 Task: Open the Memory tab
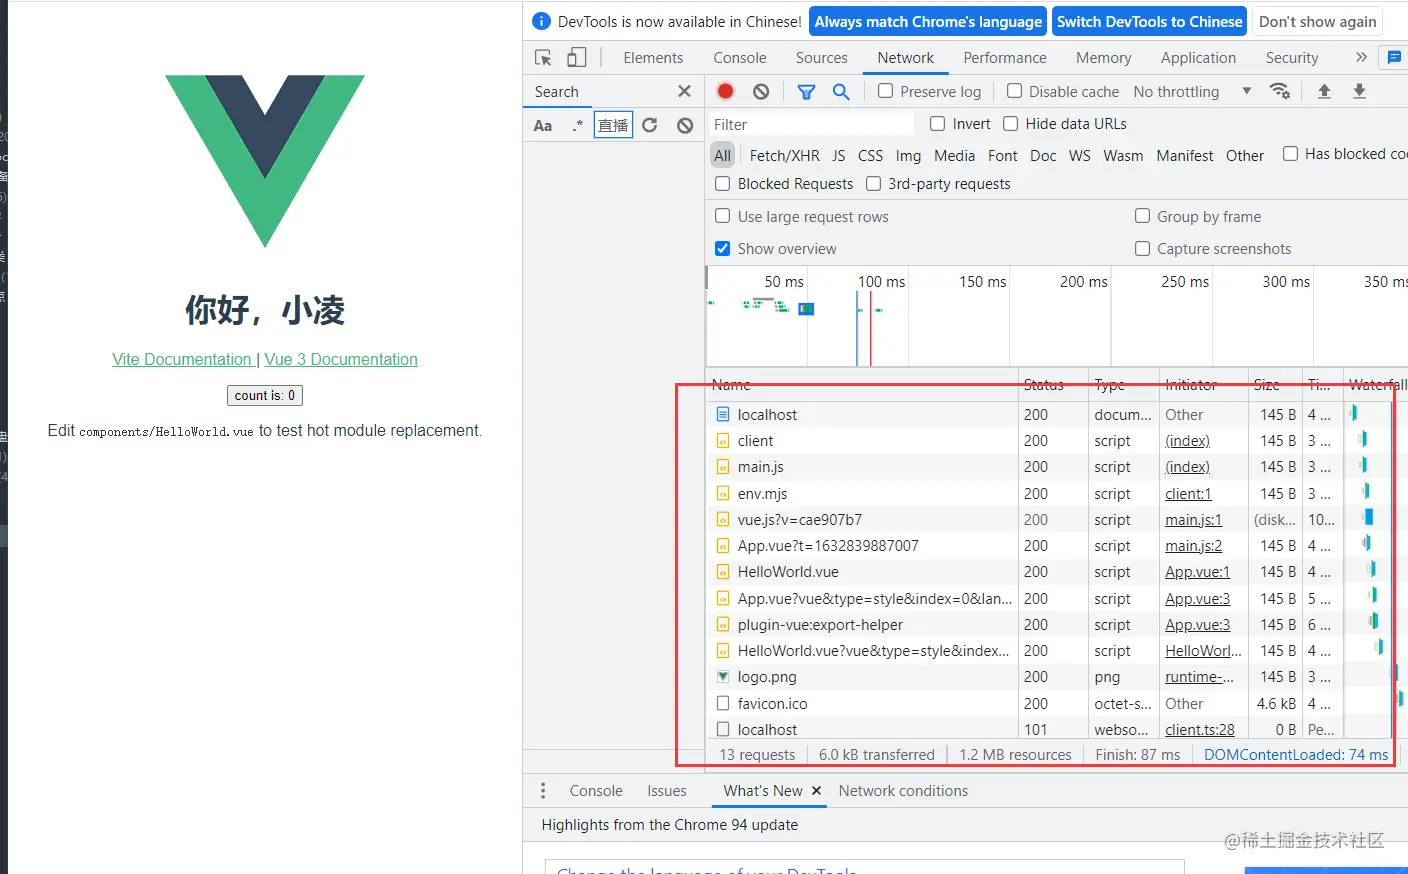coord(1104,58)
